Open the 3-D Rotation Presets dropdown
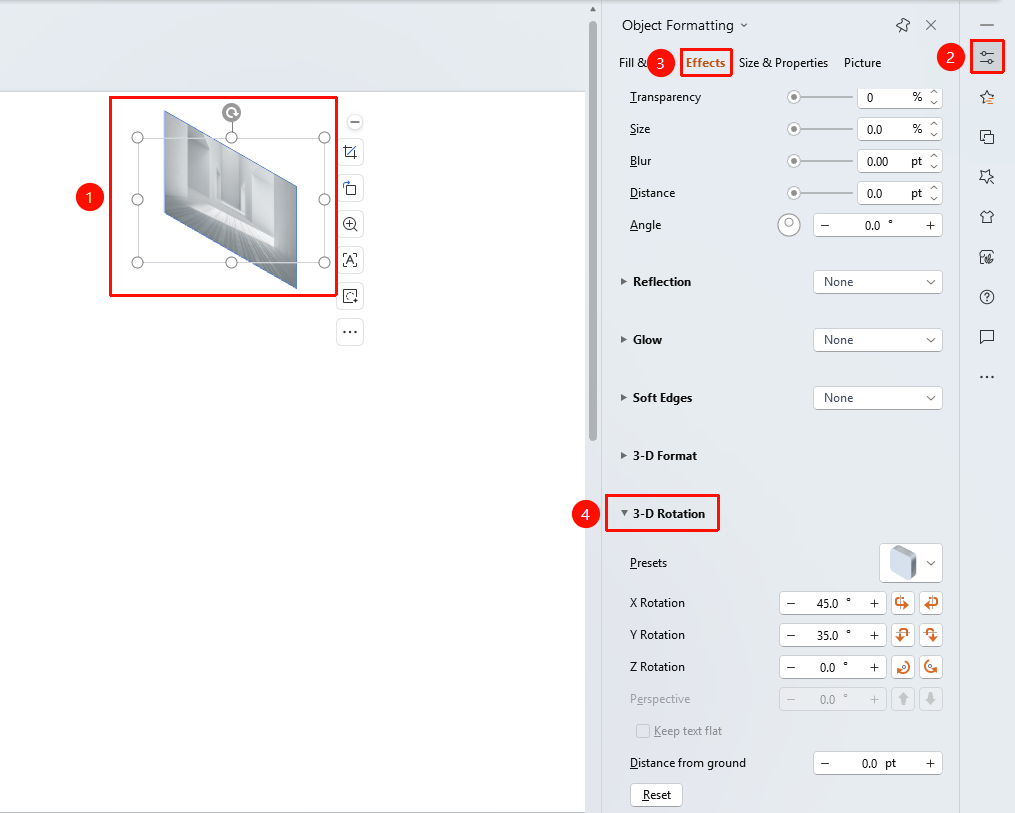The image size is (1015, 813). pos(911,563)
